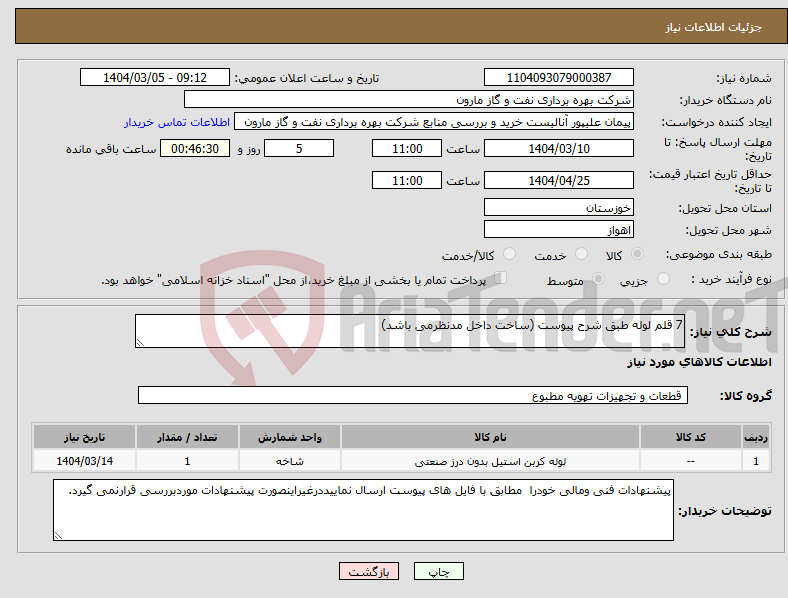Select the کالا radio button

coord(637,254)
